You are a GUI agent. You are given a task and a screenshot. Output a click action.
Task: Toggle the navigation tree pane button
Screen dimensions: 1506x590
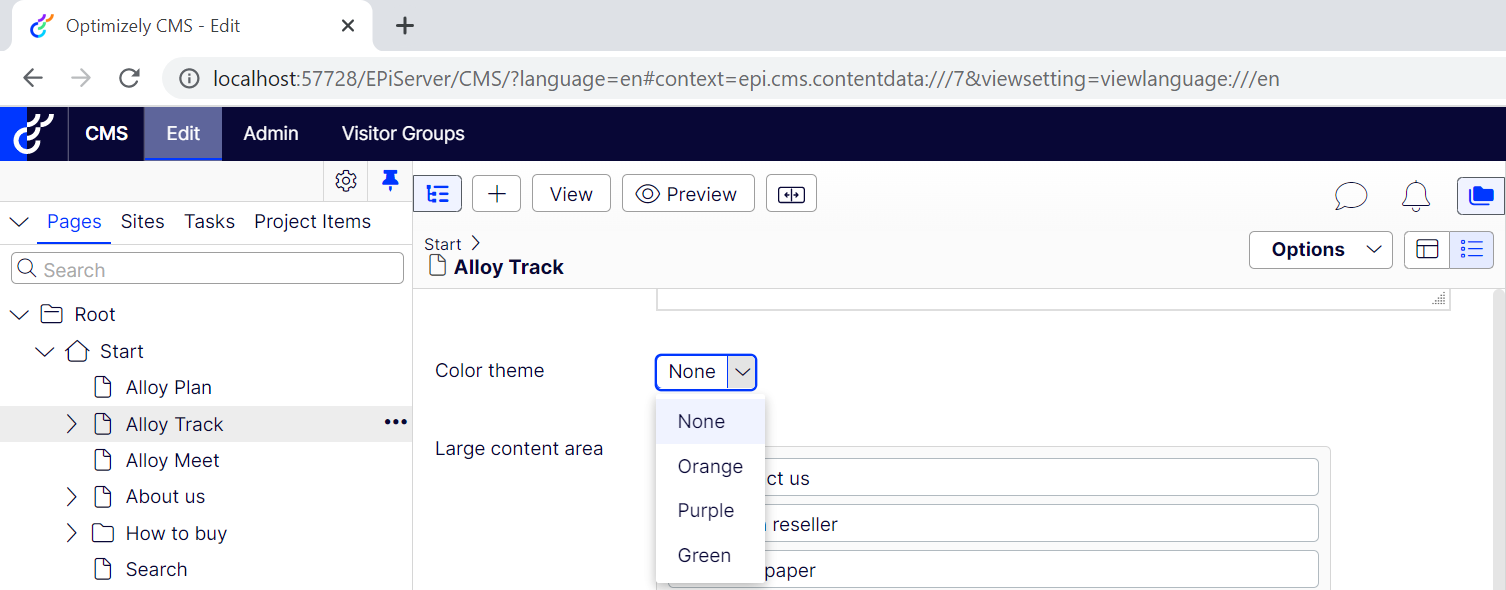click(437, 194)
